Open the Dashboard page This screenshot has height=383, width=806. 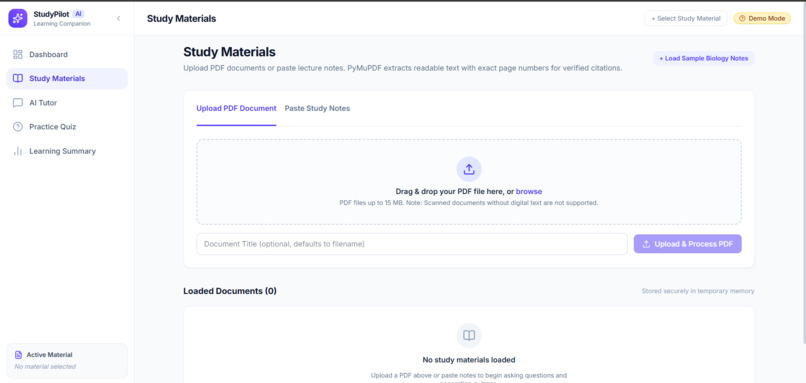click(x=67, y=54)
